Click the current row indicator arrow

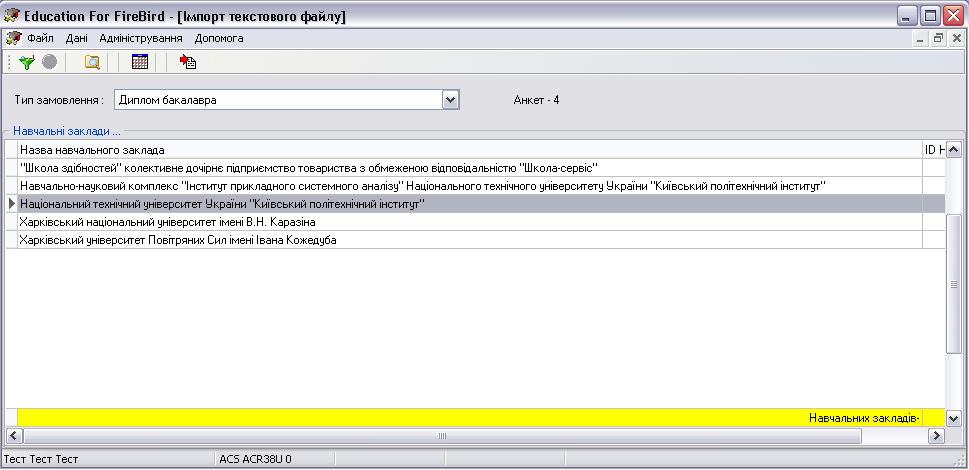(12, 204)
